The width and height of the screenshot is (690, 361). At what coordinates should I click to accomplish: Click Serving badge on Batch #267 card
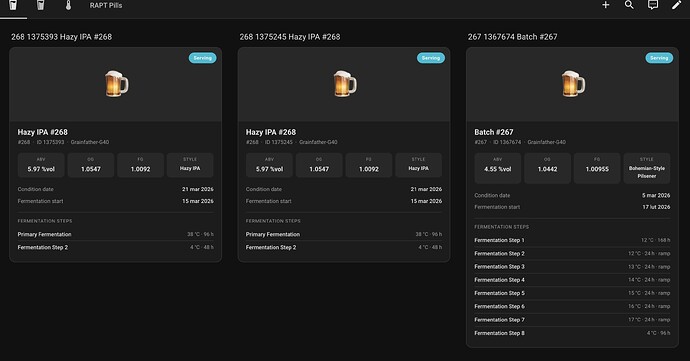[x=659, y=58]
